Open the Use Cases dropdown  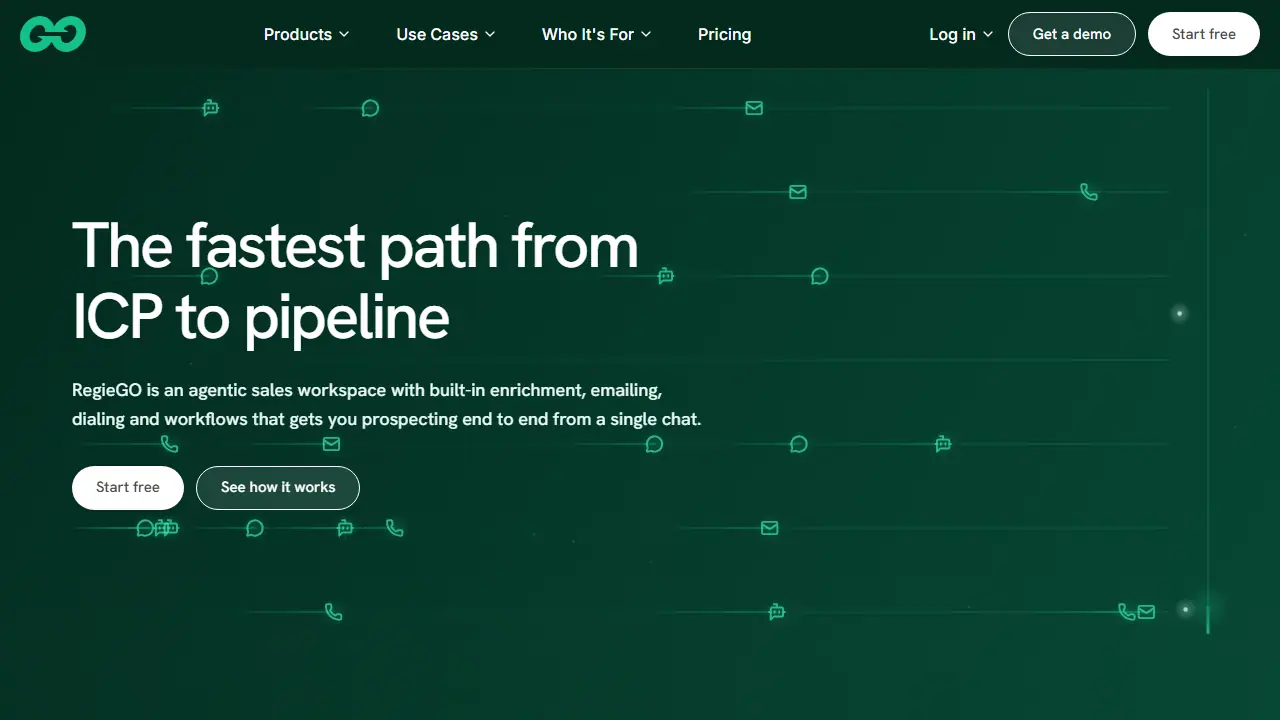click(x=446, y=34)
